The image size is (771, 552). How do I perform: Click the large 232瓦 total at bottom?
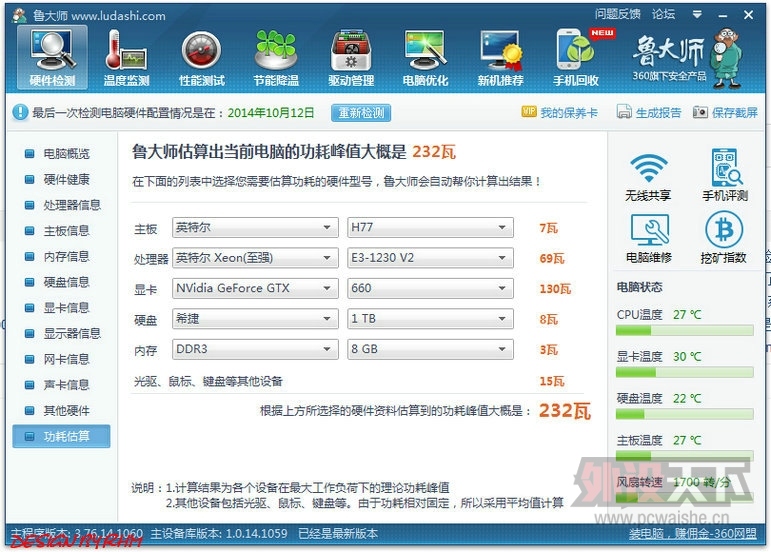564,410
